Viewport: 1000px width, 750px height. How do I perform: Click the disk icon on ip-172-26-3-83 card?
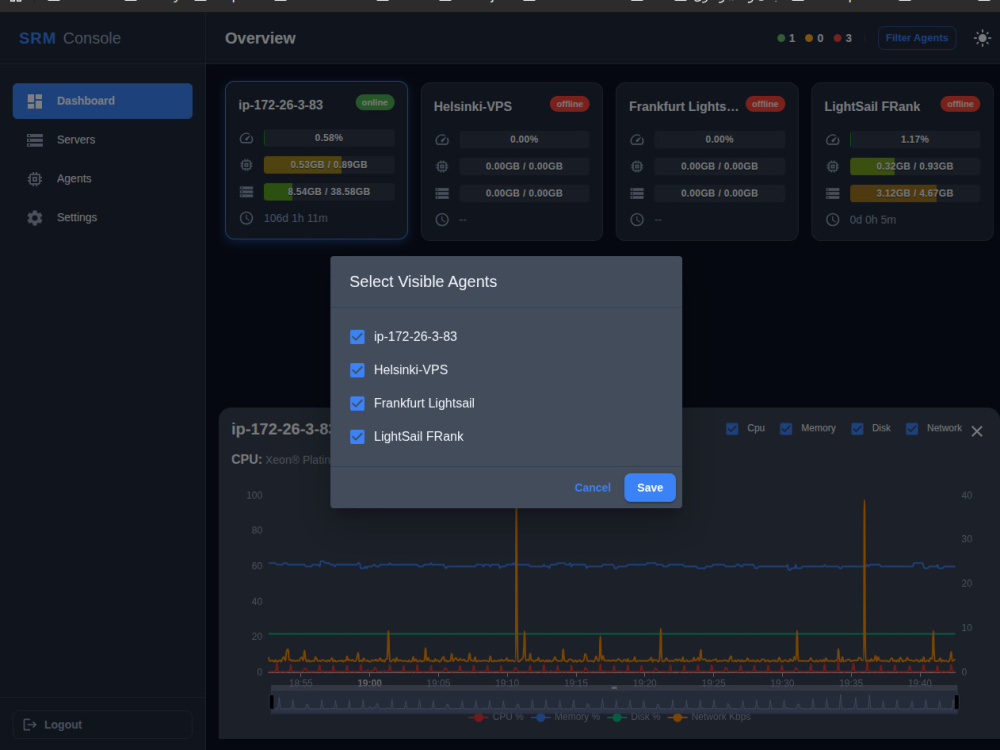click(246, 192)
